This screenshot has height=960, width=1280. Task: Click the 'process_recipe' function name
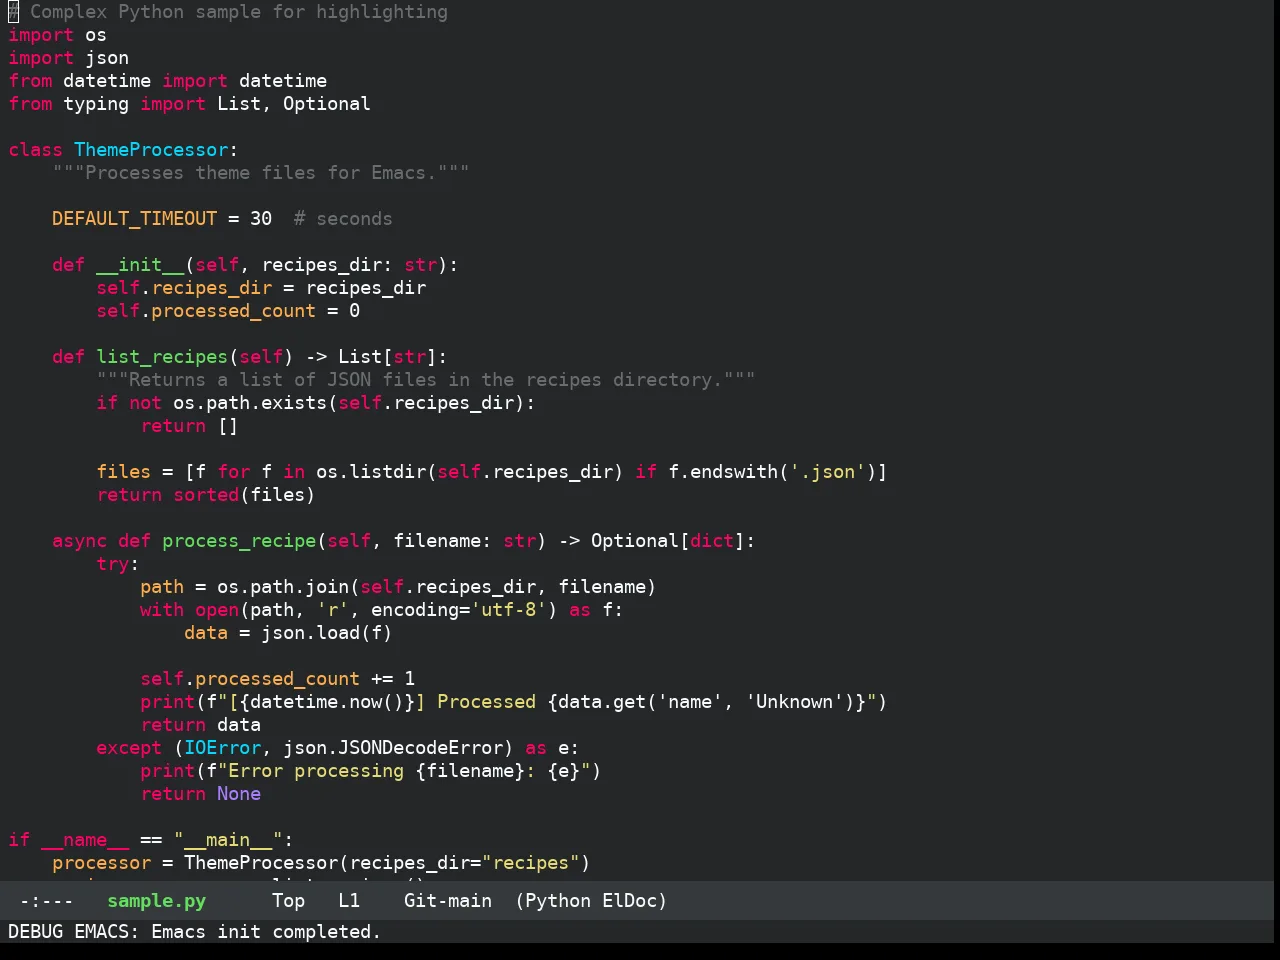[239, 541]
